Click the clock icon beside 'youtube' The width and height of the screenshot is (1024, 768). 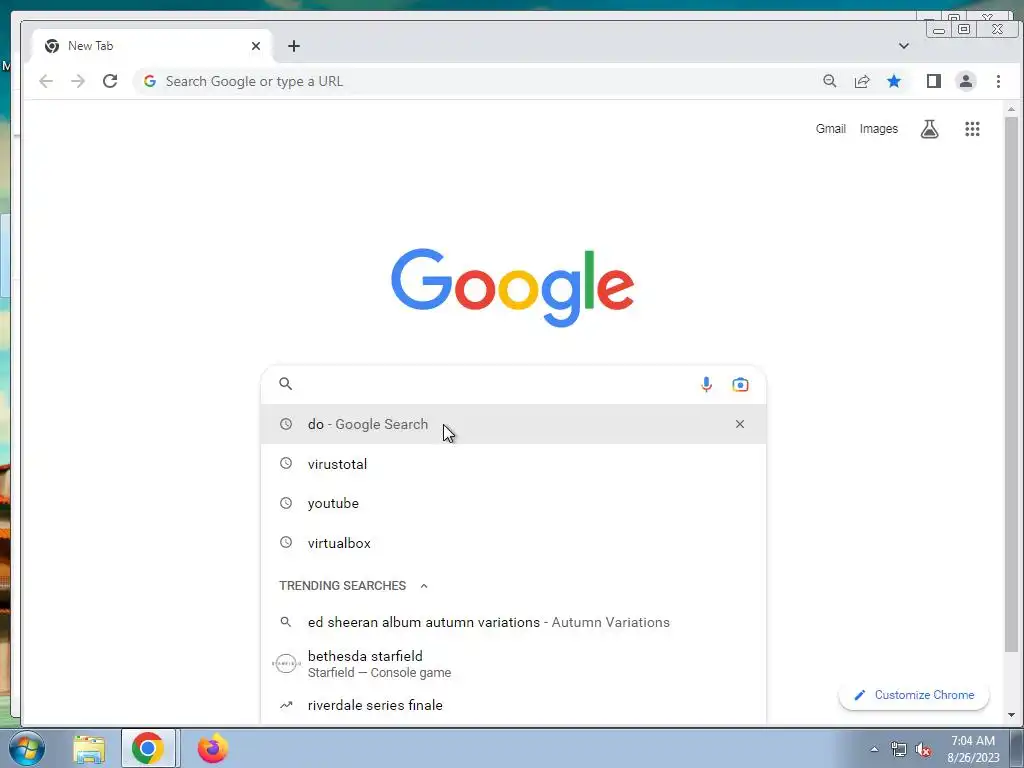(285, 503)
